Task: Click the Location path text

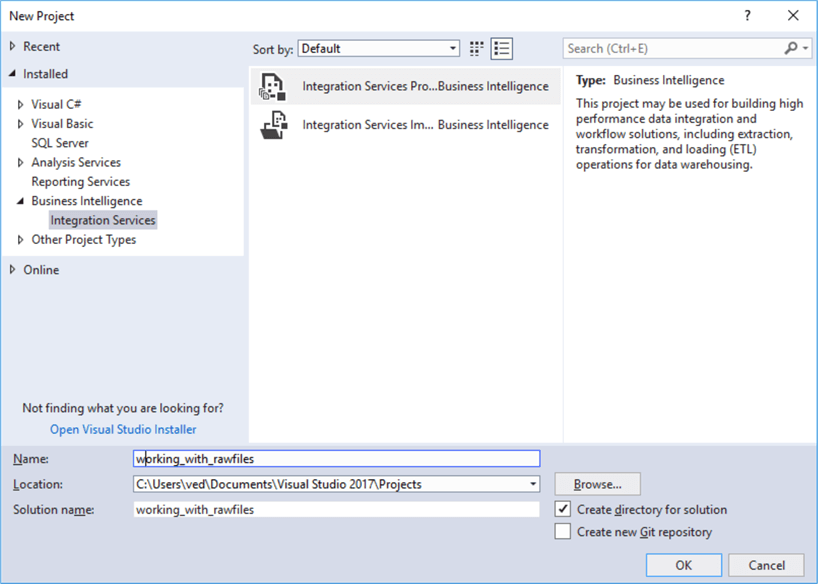Action: [279, 484]
